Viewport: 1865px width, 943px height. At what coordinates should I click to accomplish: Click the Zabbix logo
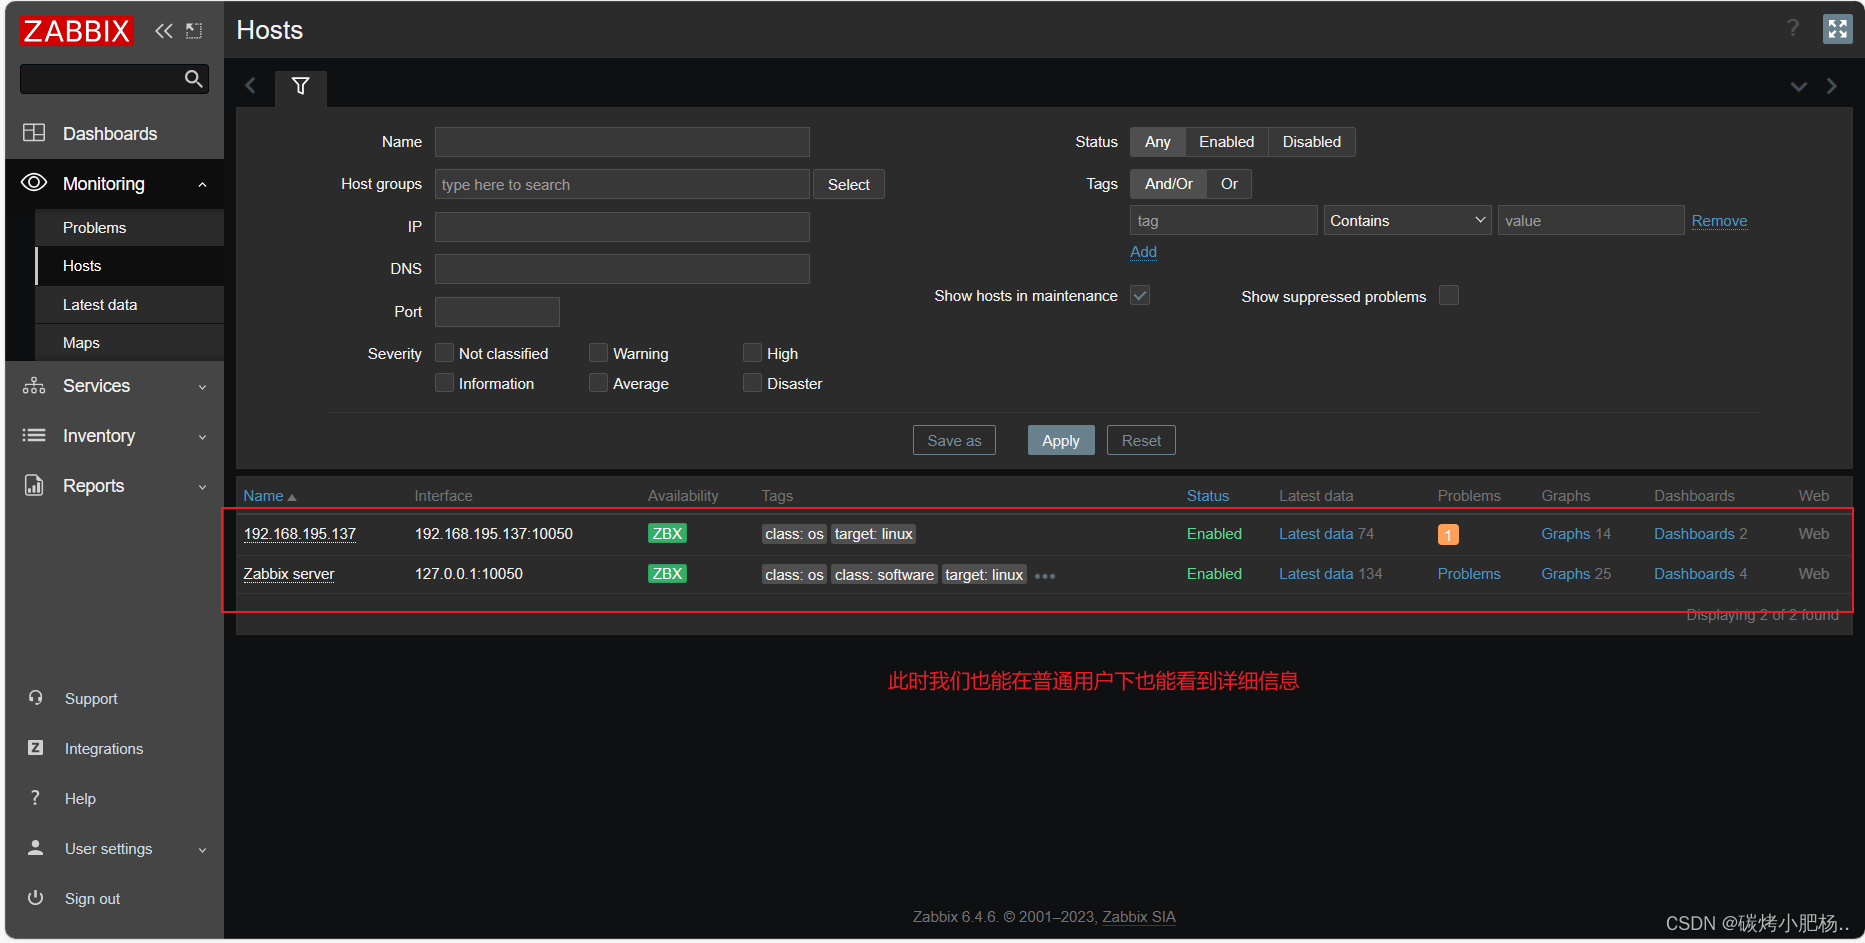[x=76, y=31]
